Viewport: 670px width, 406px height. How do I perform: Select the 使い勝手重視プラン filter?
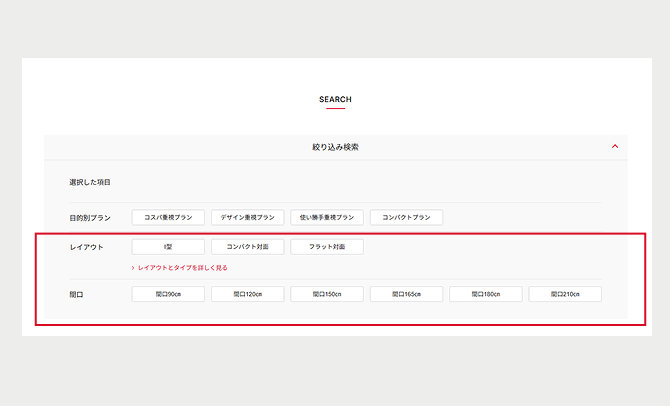click(327, 217)
